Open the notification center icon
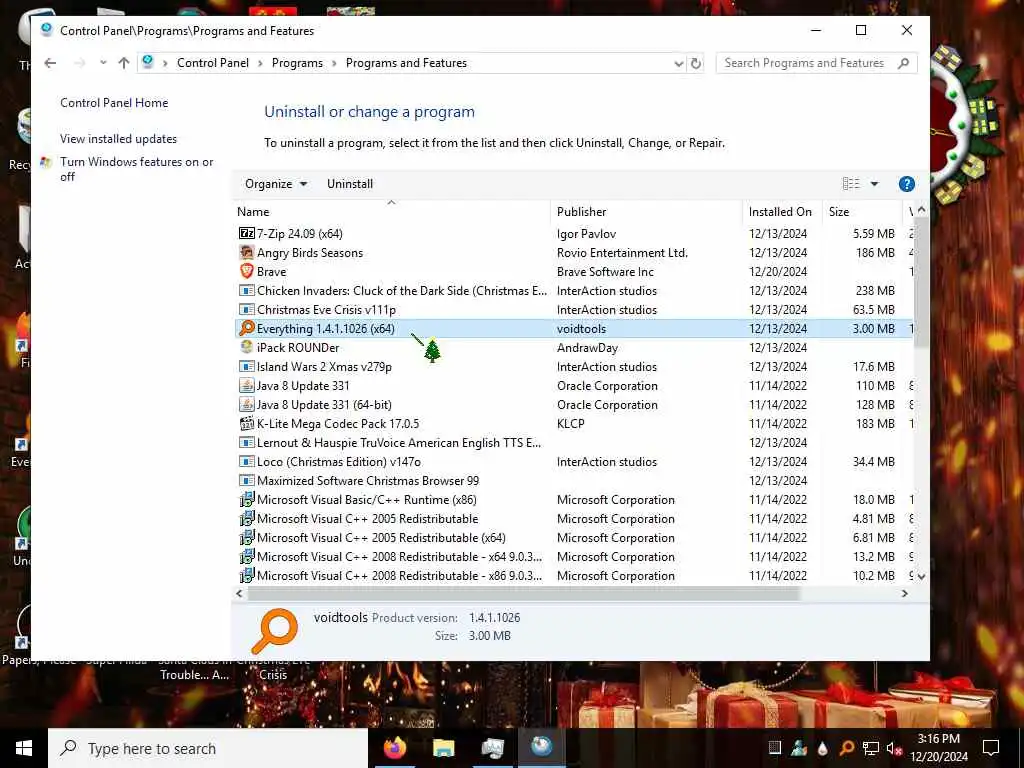Image resolution: width=1024 pixels, height=768 pixels. point(991,748)
